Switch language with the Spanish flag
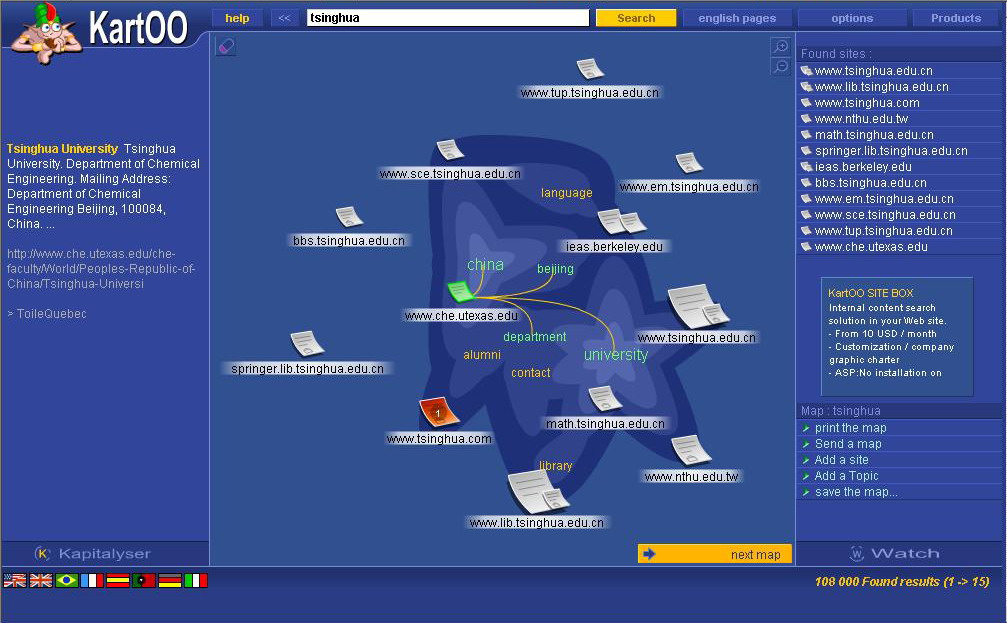 pyautogui.click(x=118, y=581)
